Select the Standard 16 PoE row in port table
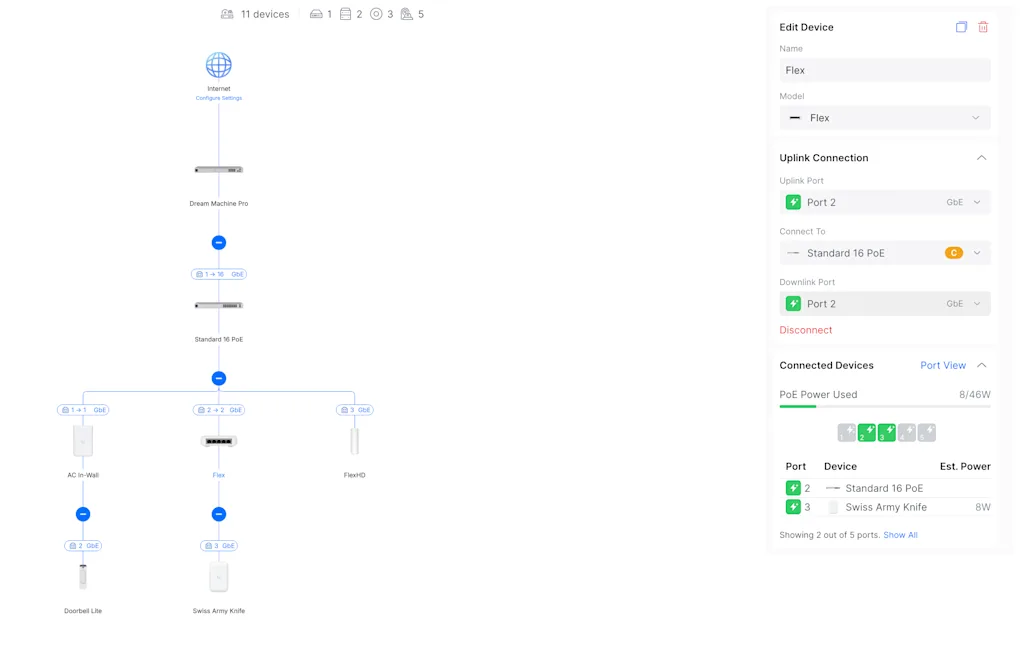Screen dimensions: 1024x657 click(885, 488)
